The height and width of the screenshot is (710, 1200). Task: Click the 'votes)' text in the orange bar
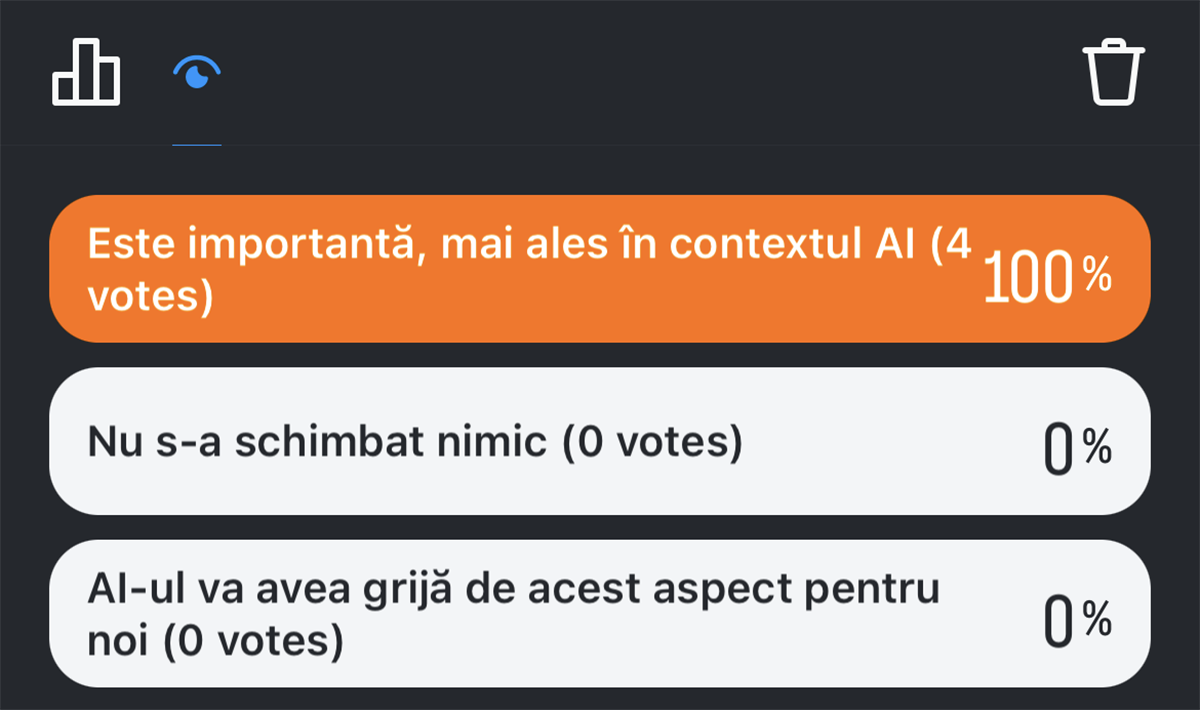click(150, 298)
